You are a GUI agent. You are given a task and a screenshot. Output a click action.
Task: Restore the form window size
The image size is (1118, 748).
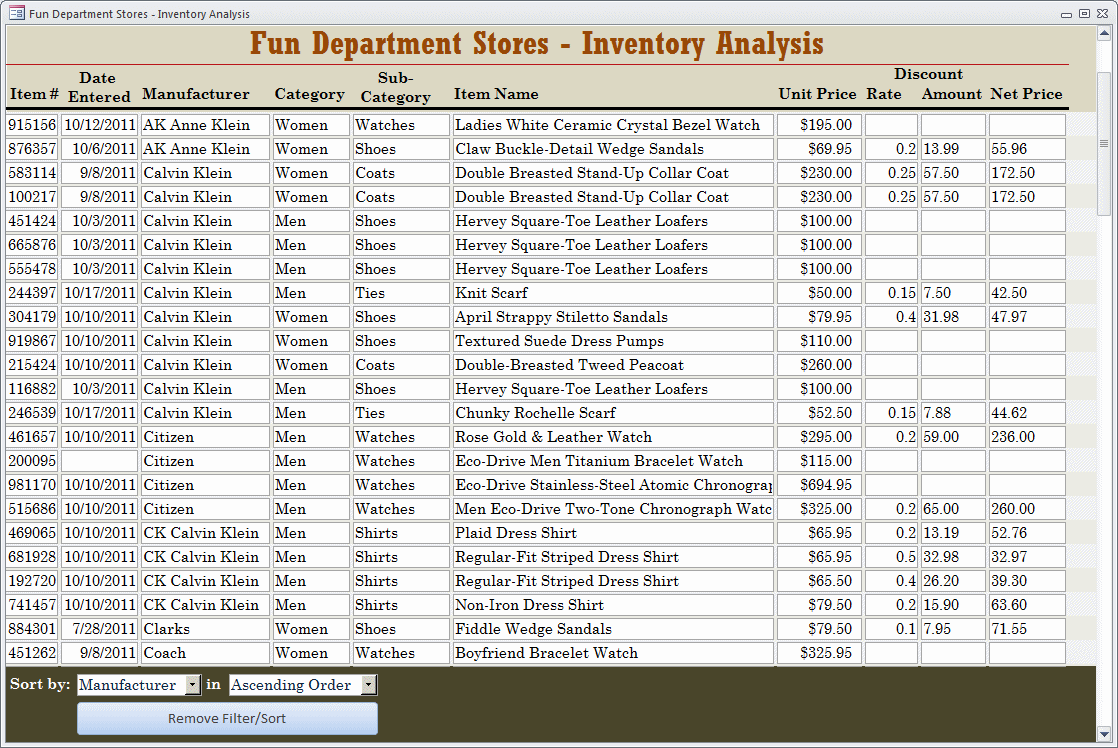click(x=1084, y=14)
